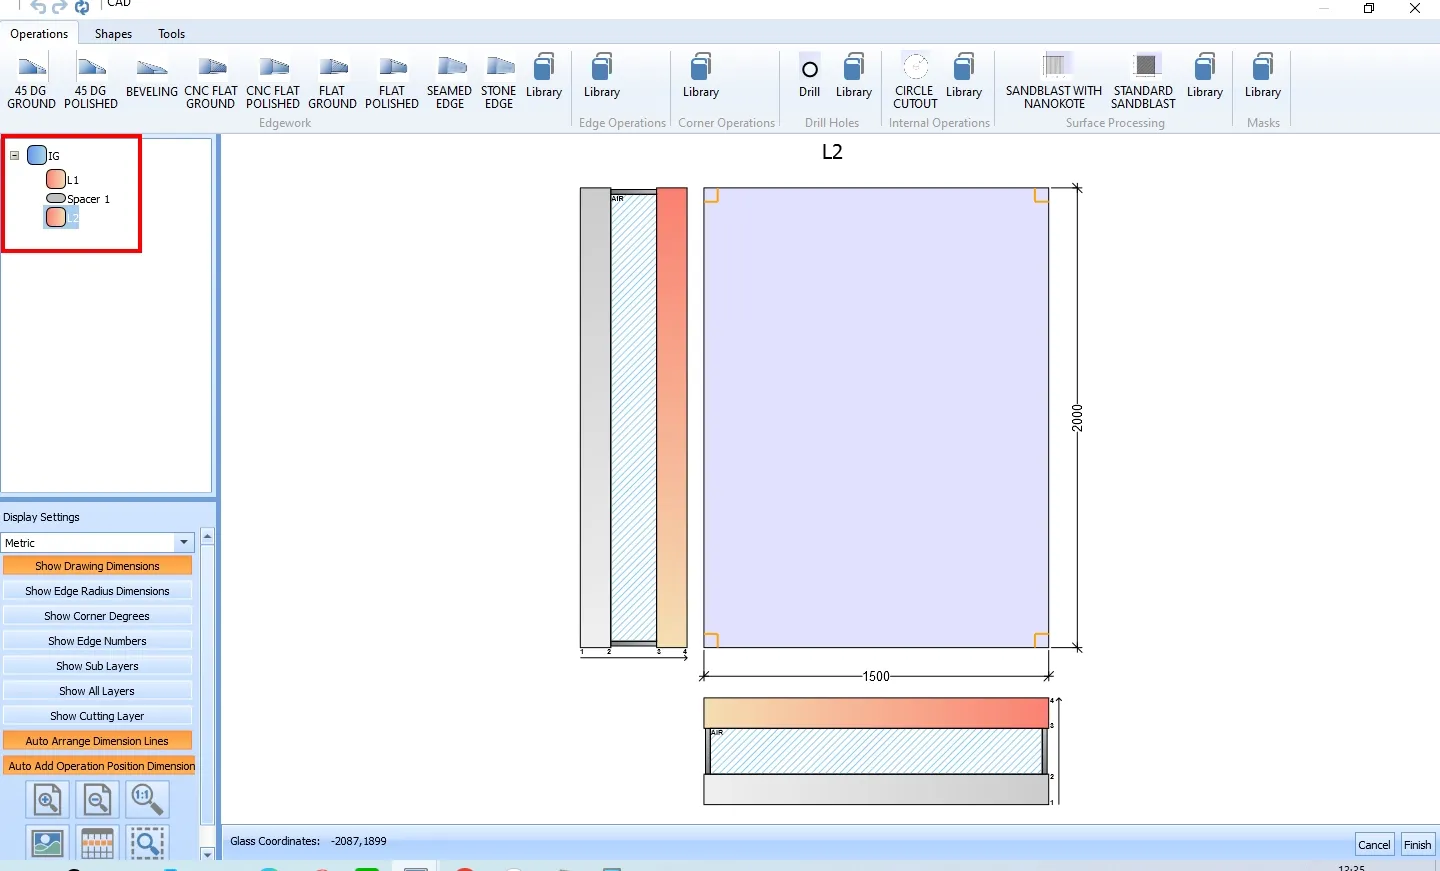Select the Seamed Edge tool

pyautogui.click(x=450, y=82)
